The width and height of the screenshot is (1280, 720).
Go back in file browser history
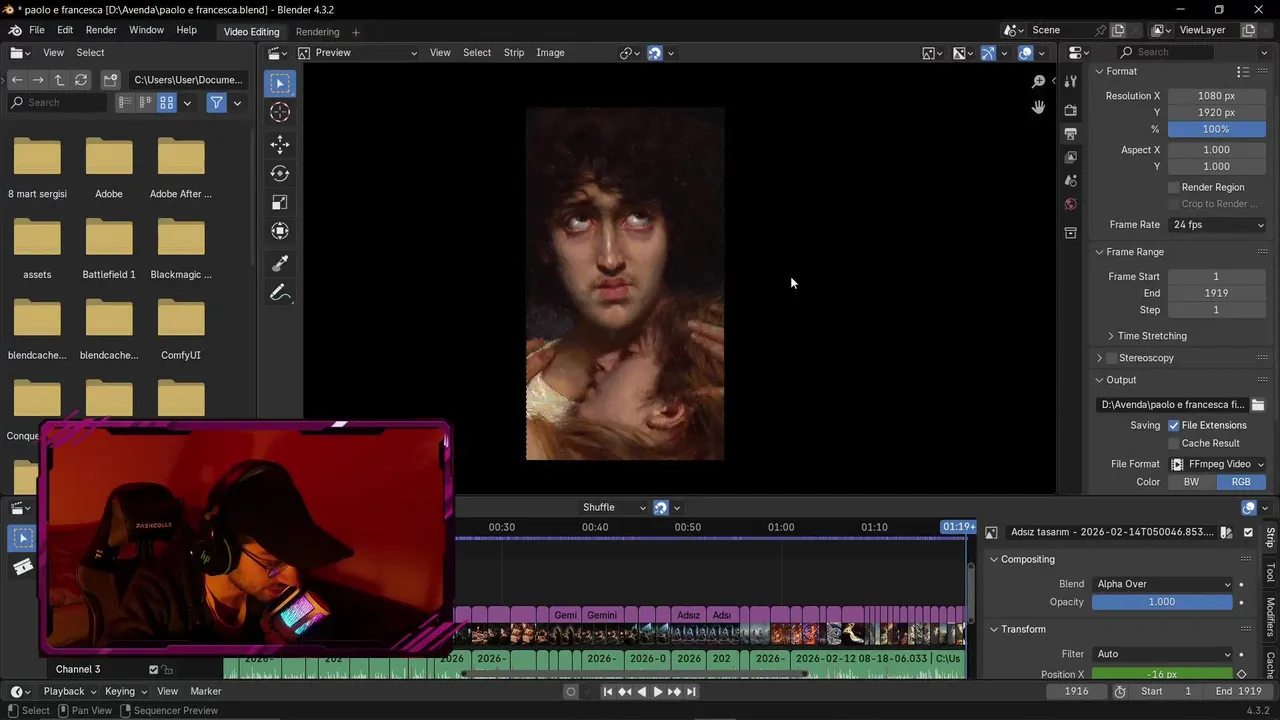17,79
